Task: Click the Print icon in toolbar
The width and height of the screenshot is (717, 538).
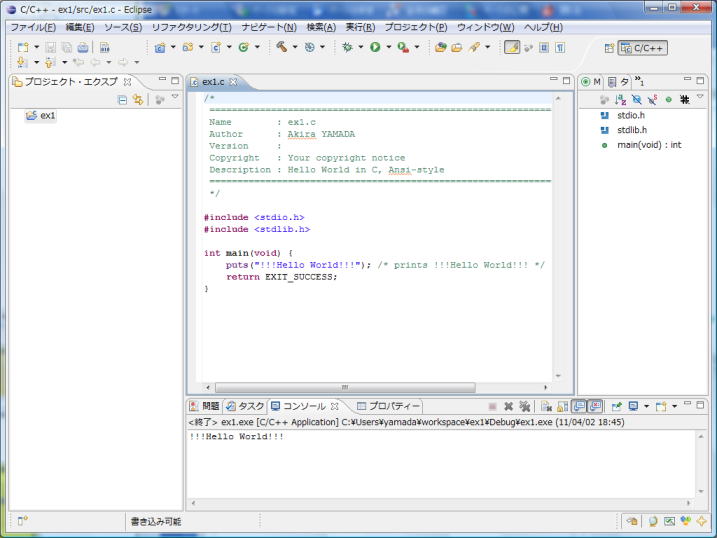Action: pos(83,47)
